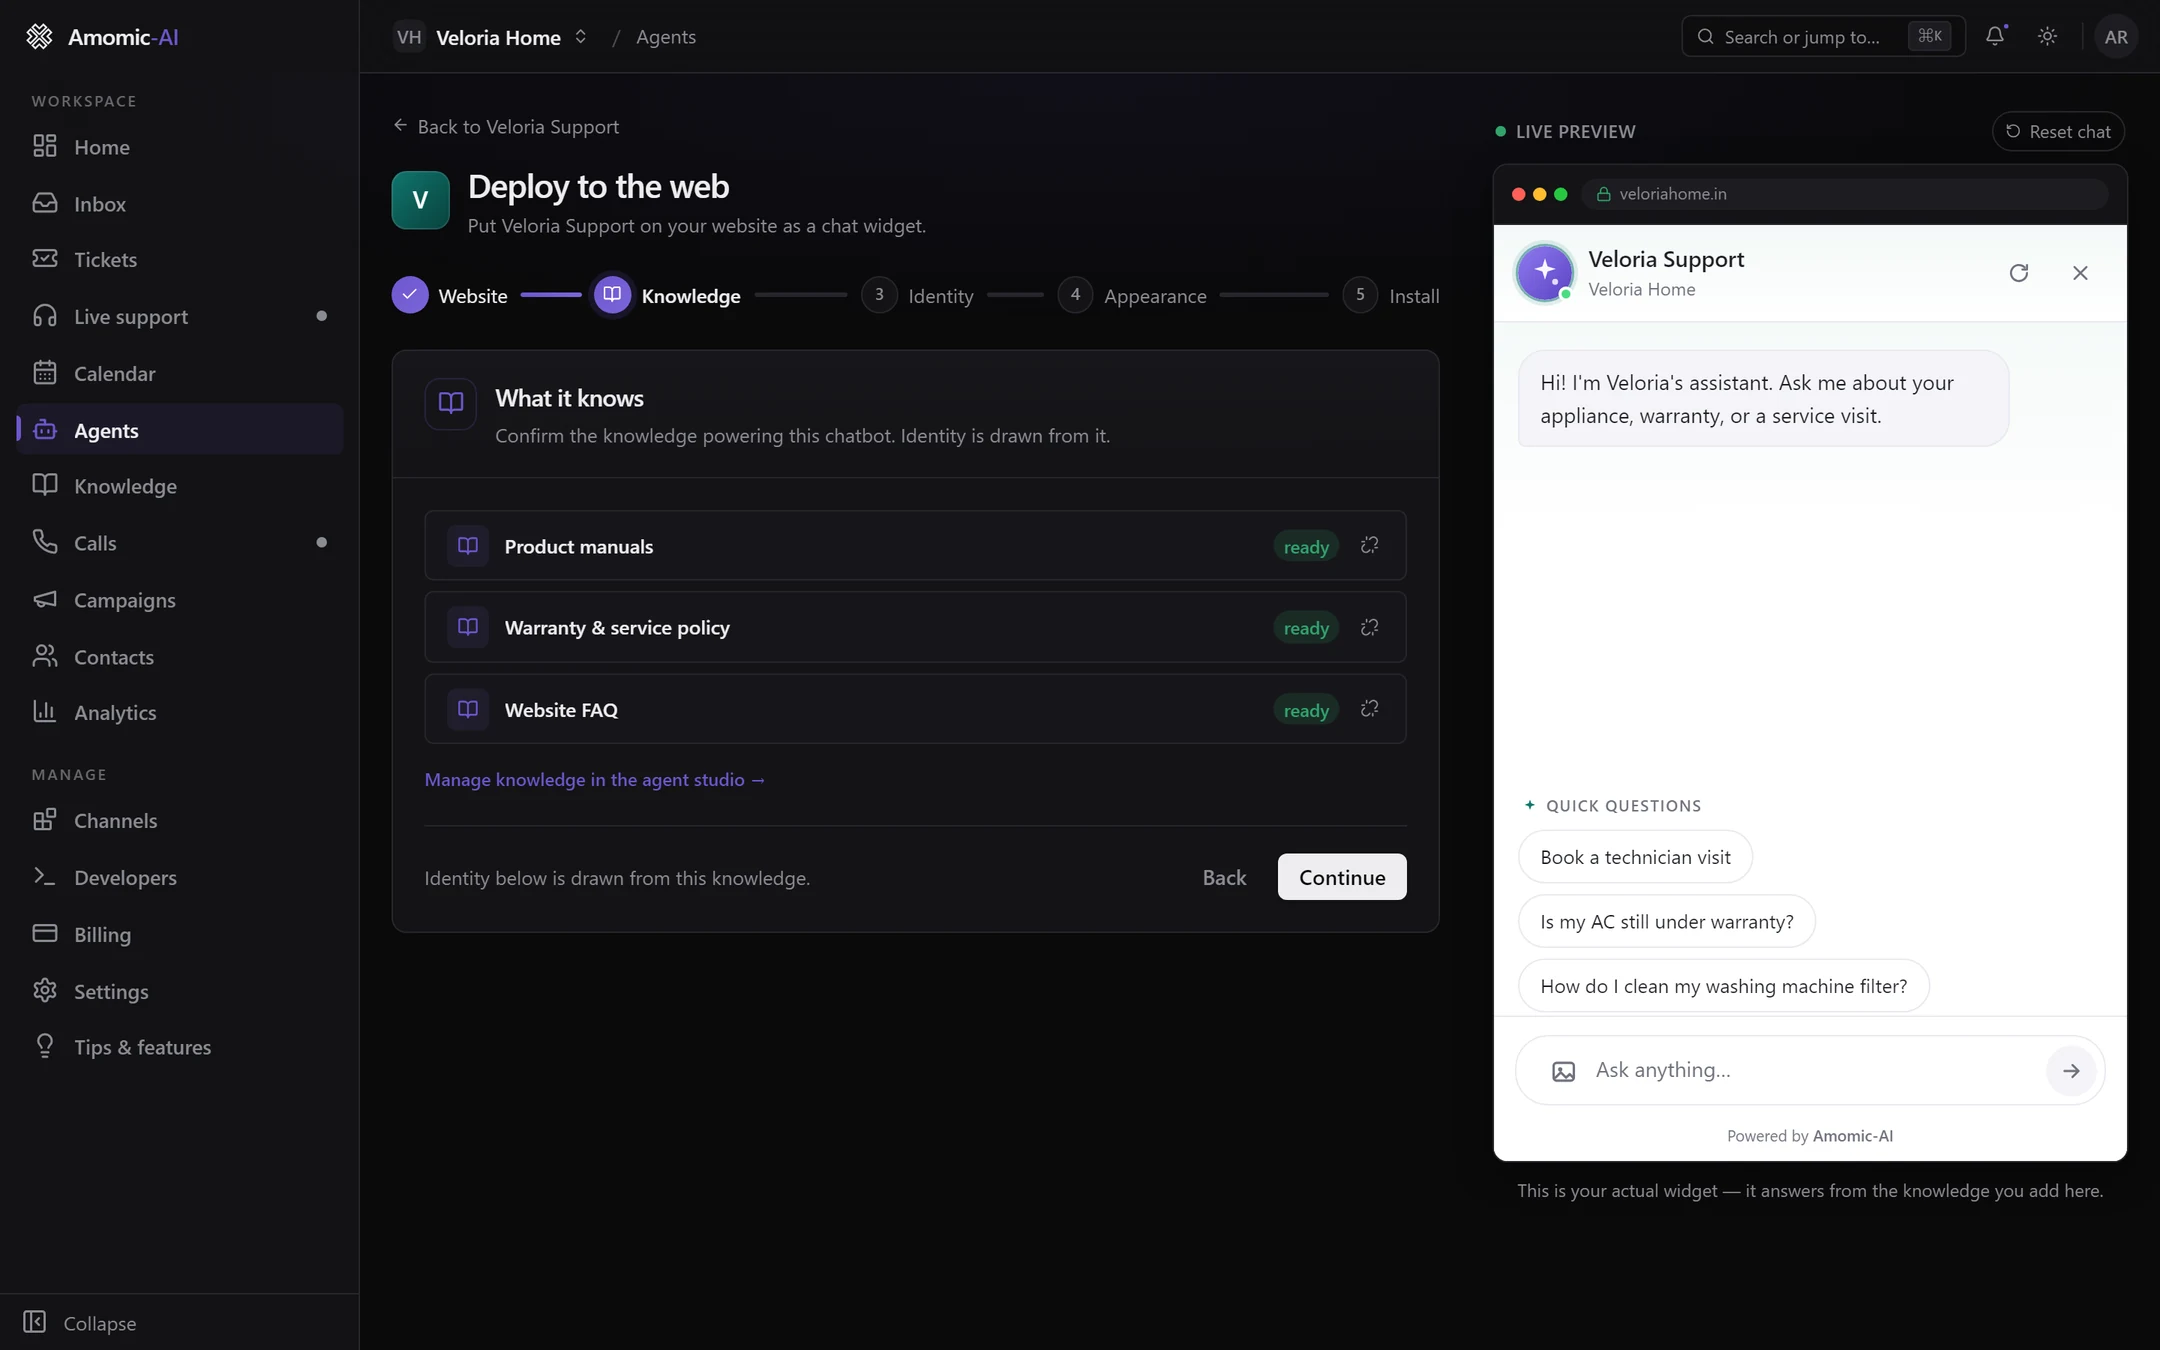Open Billing page
Screen dimensions: 2160x1350
click(x=180, y=935)
